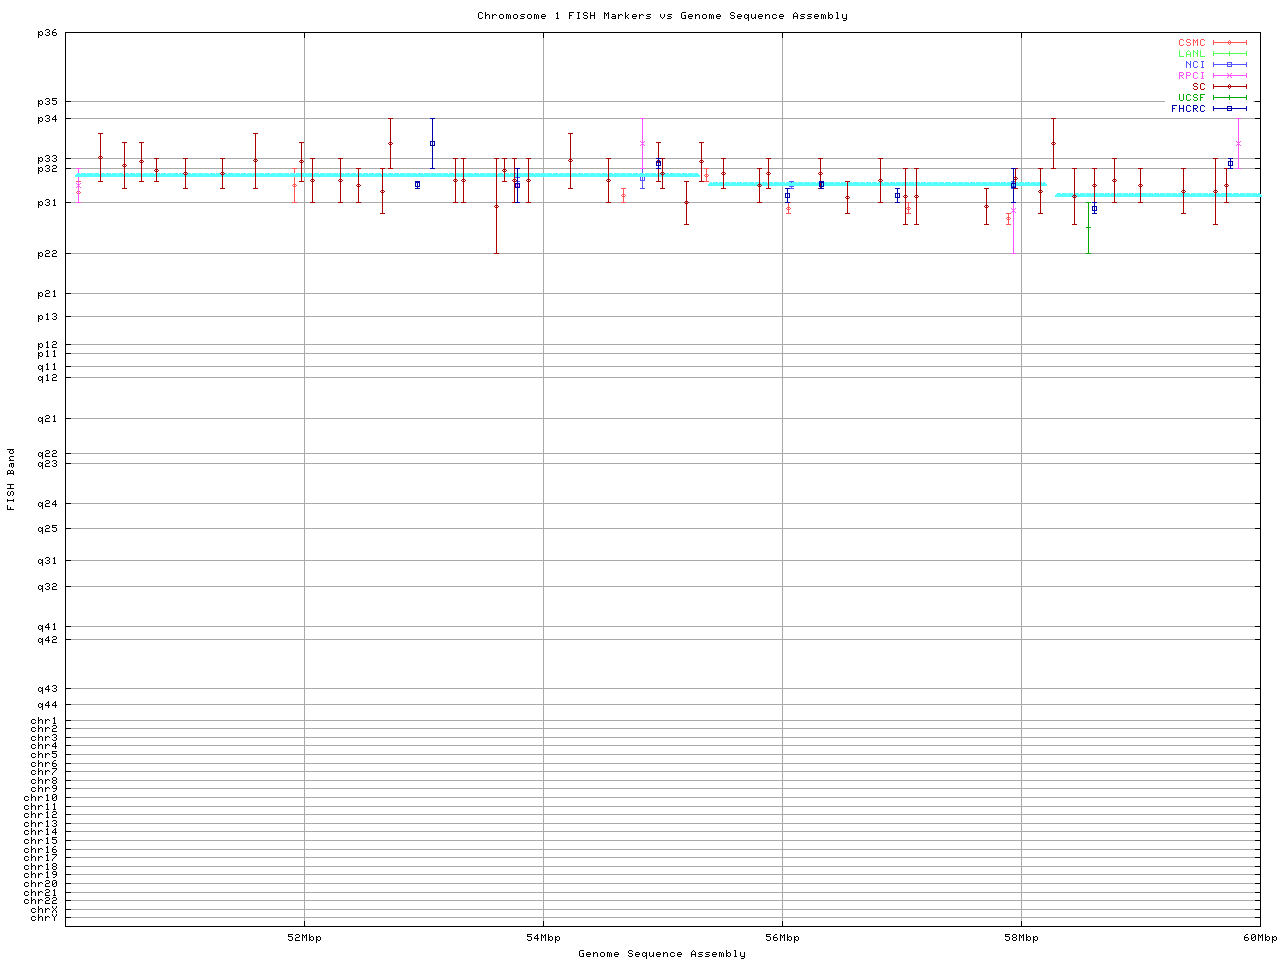Click the chr1 label on y-axis
Image resolution: width=1280 pixels, height=960 pixels.
click(44, 721)
